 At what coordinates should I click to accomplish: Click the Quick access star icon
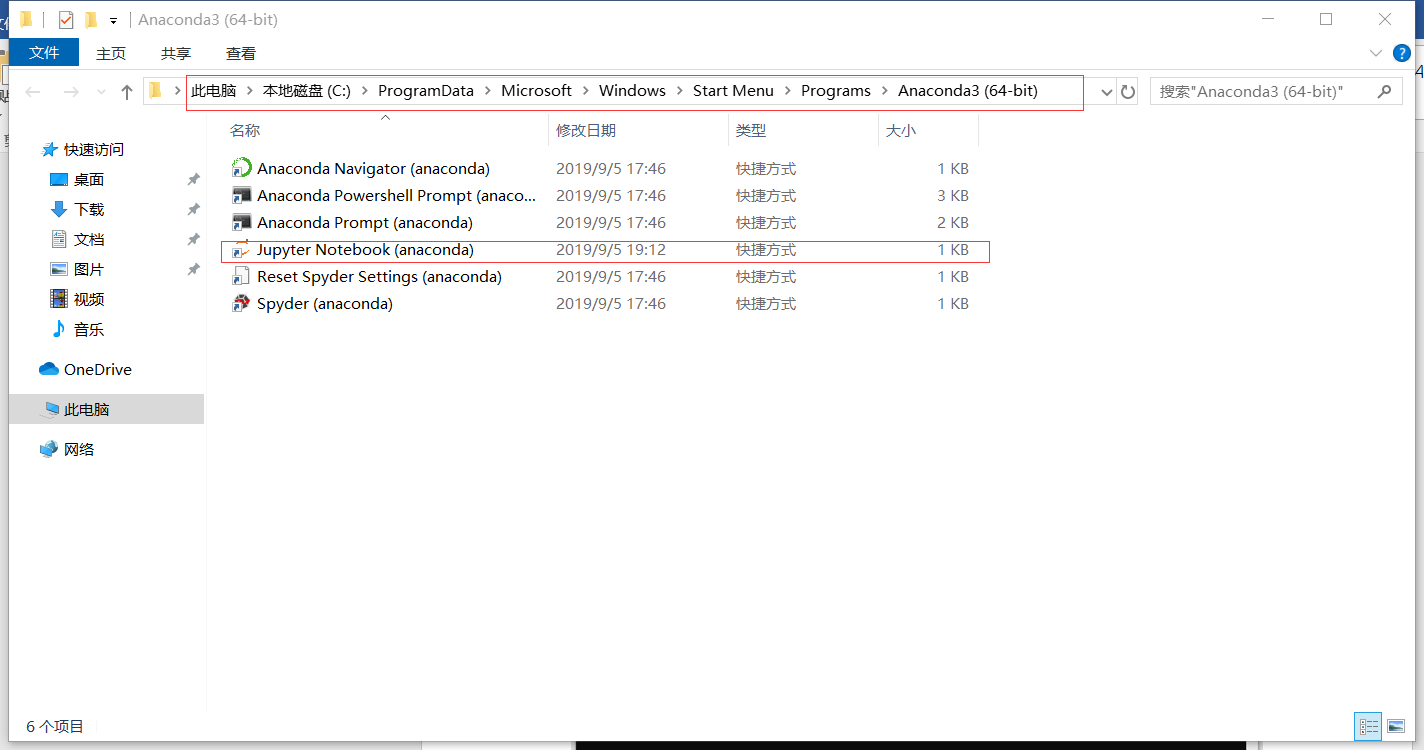pyautogui.click(x=50, y=149)
